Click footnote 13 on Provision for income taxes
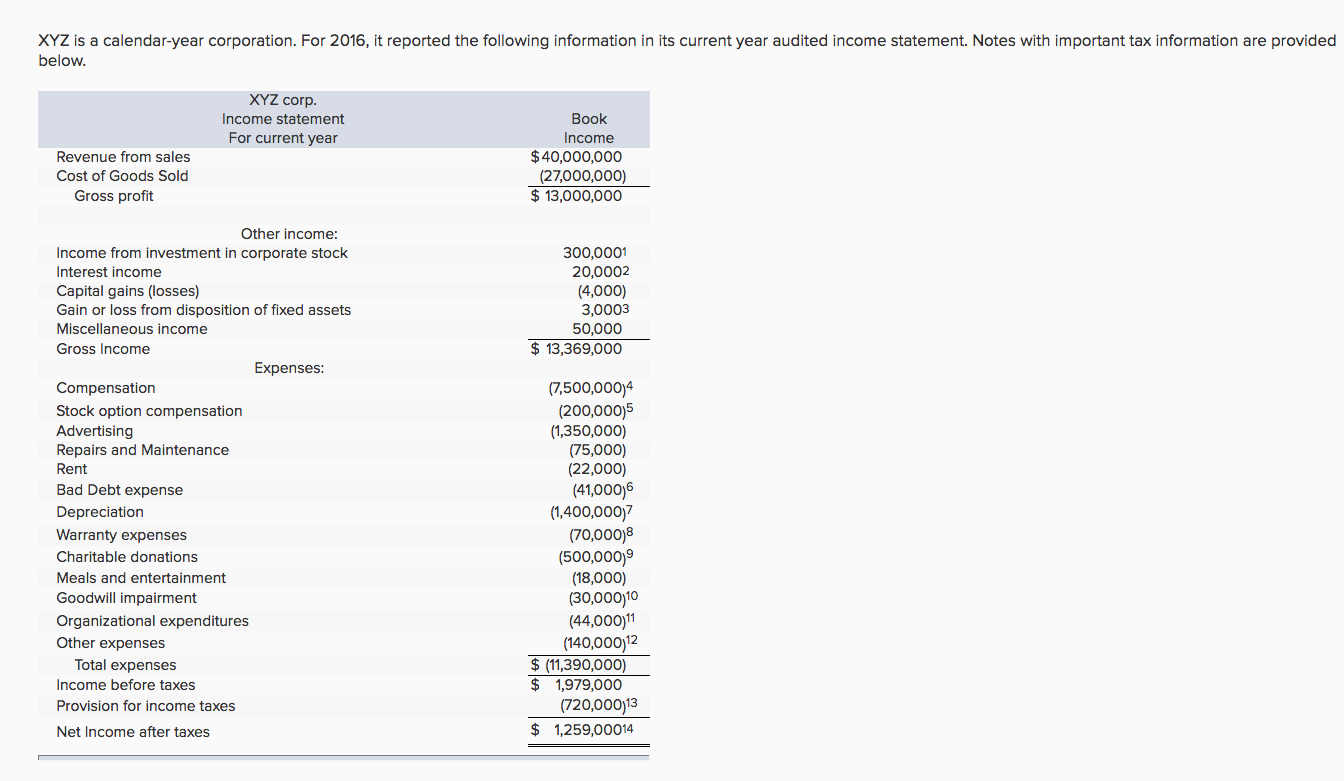The image size is (1344, 781). 633,702
